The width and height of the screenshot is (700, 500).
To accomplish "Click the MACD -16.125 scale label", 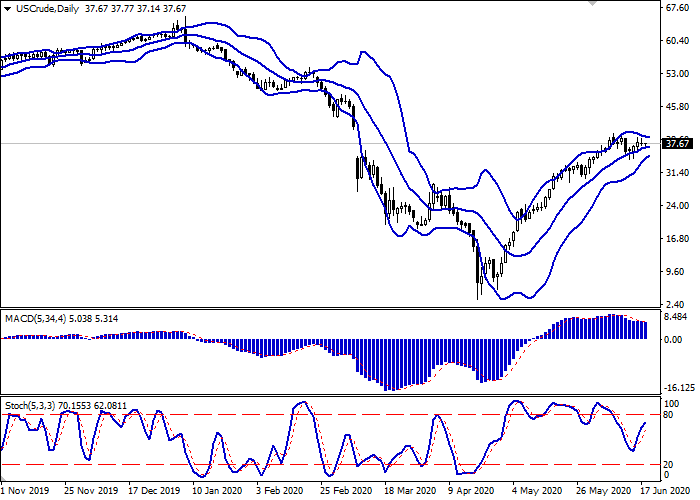I will coord(680,388).
